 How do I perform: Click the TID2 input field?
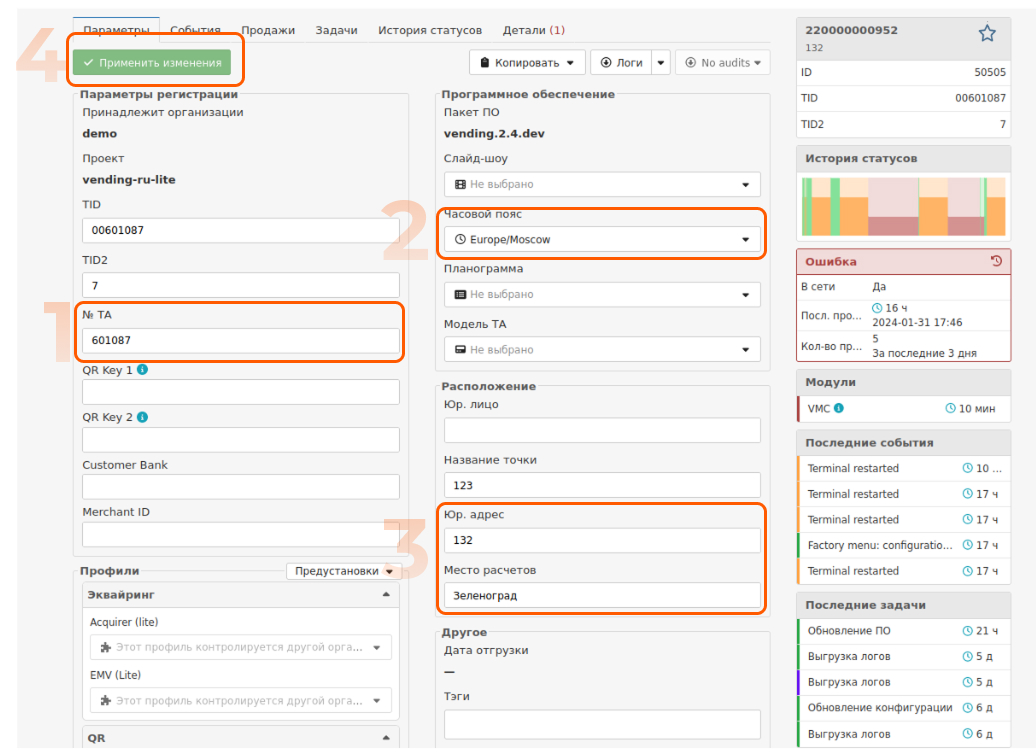click(240, 285)
